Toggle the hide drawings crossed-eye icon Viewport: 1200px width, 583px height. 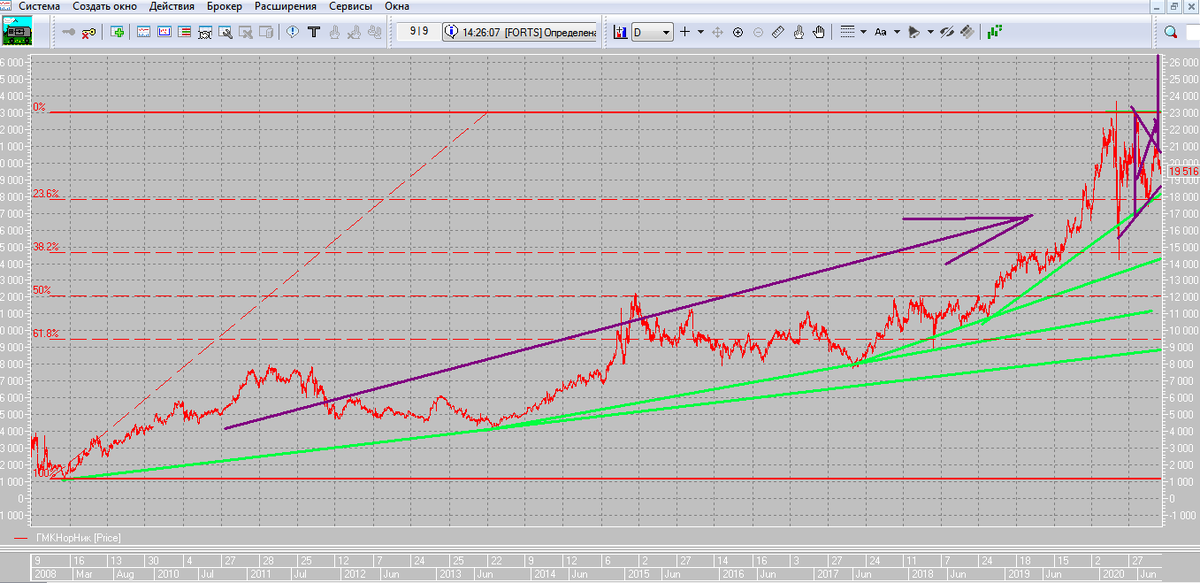point(946,32)
